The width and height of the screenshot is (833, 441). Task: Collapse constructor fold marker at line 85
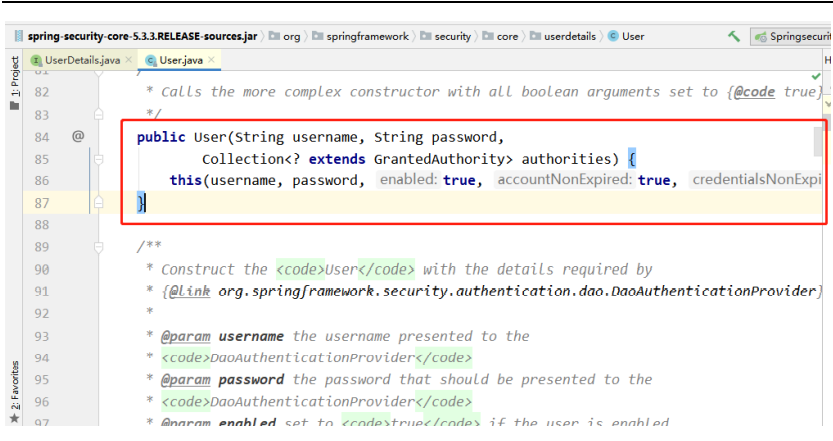[x=99, y=159]
